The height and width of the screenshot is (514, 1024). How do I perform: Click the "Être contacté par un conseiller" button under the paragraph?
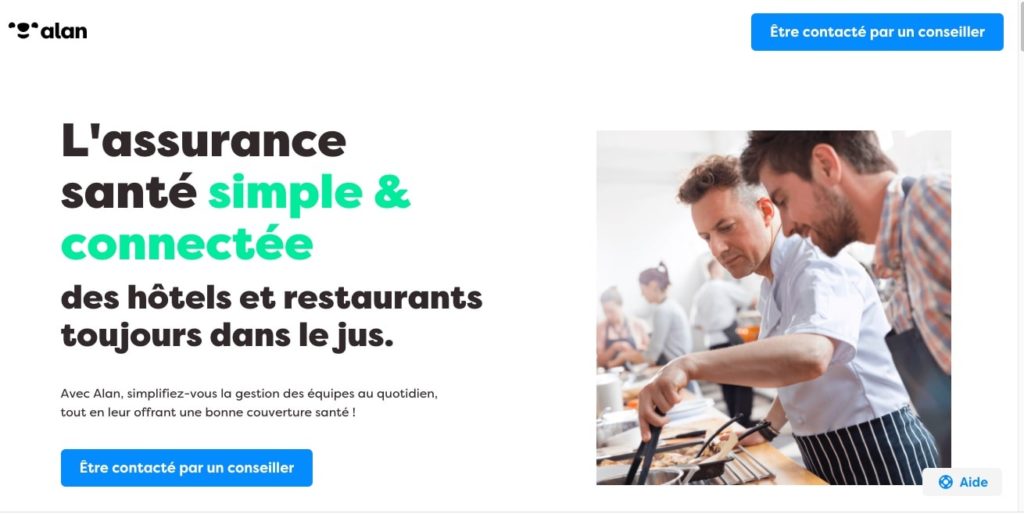pyautogui.click(x=187, y=468)
